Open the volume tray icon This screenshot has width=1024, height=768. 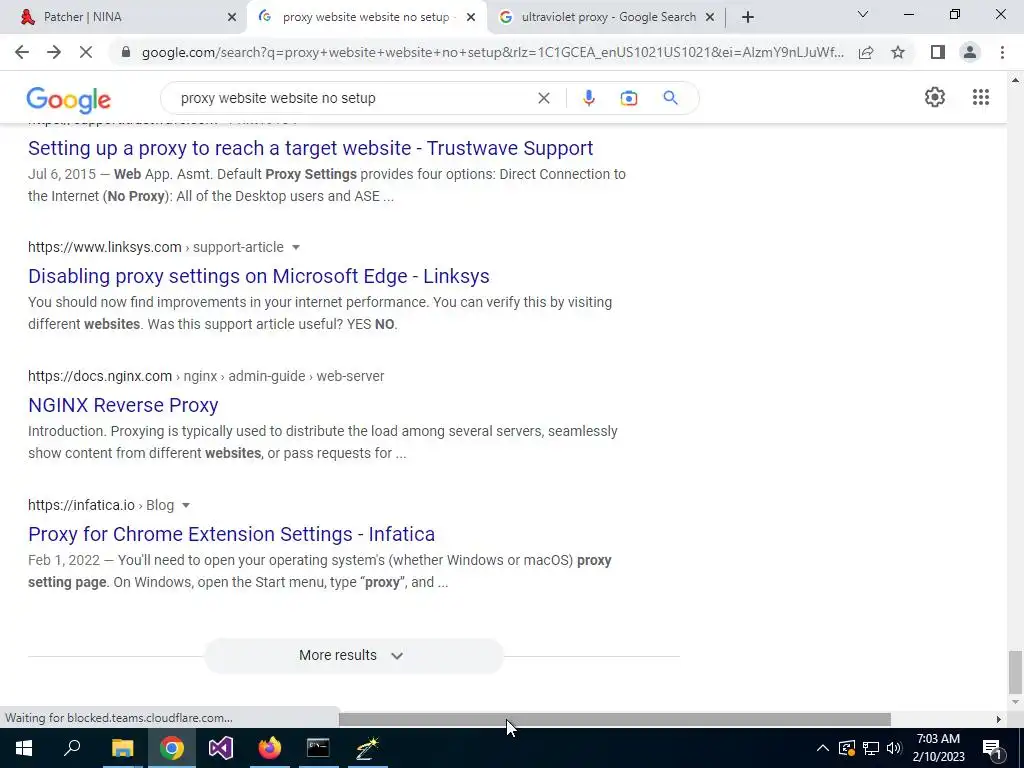point(894,748)
